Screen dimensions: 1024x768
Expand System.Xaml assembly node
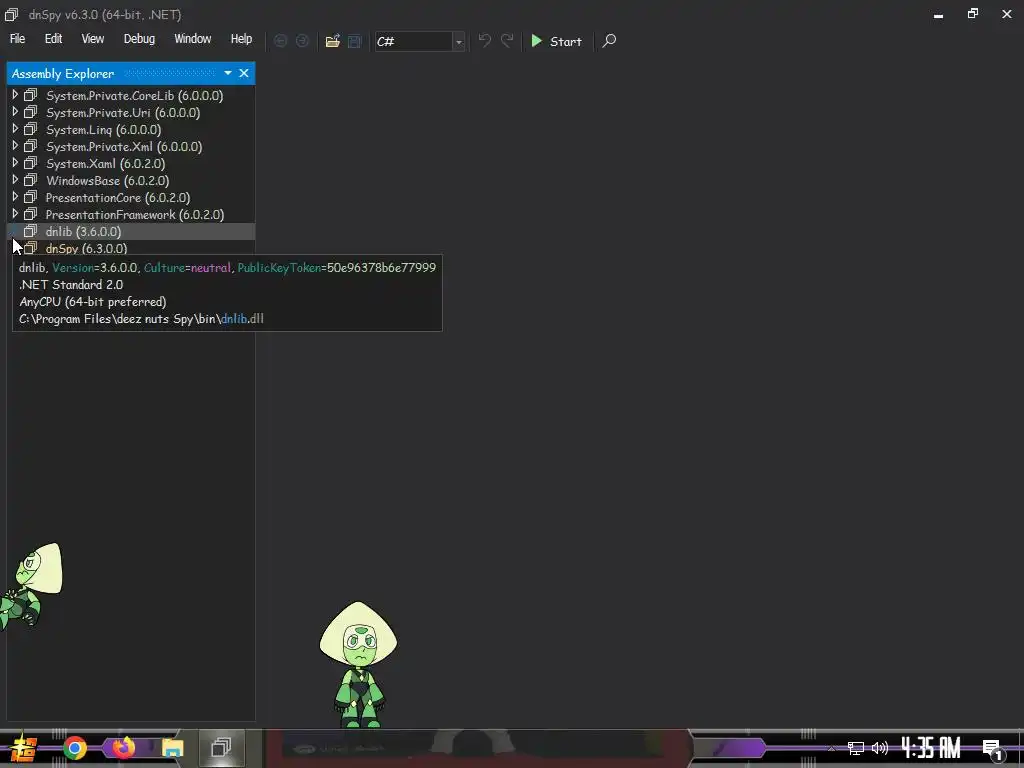[x=15, y=163]
